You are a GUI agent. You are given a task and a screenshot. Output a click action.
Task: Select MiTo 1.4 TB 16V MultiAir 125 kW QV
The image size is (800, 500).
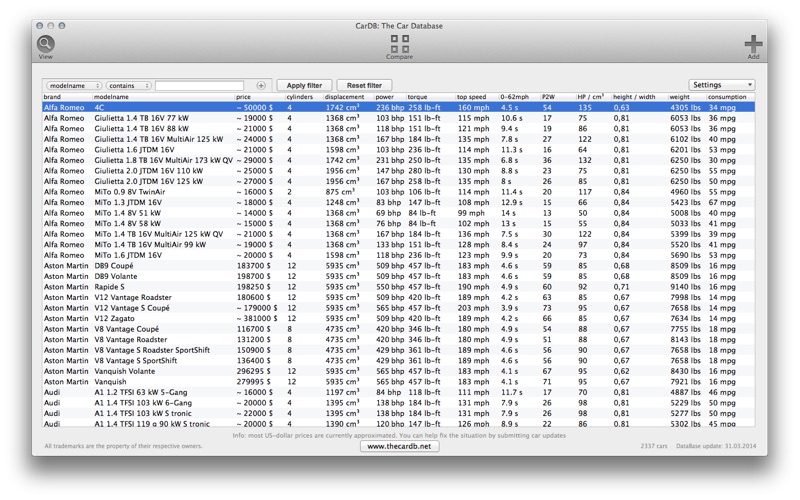pyautogui.click(x=398, y=234)
